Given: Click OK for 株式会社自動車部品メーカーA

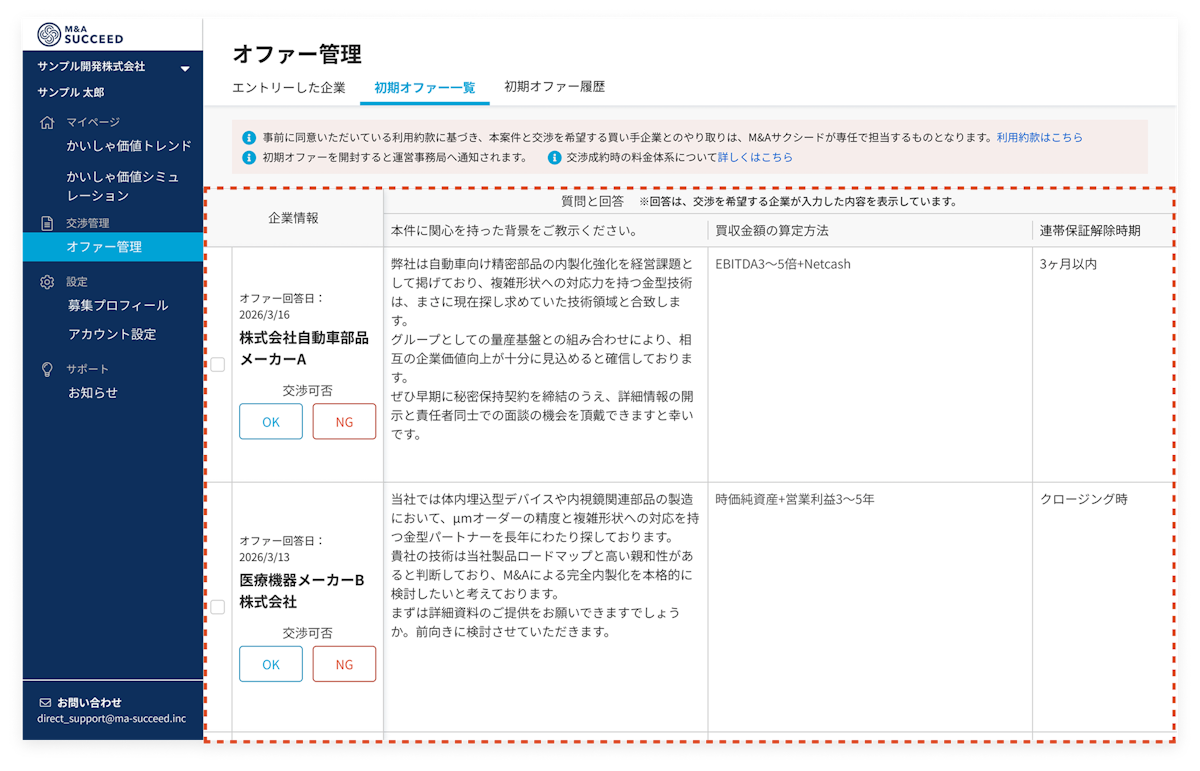Looking at the screenshot, I should coord(271,422).
